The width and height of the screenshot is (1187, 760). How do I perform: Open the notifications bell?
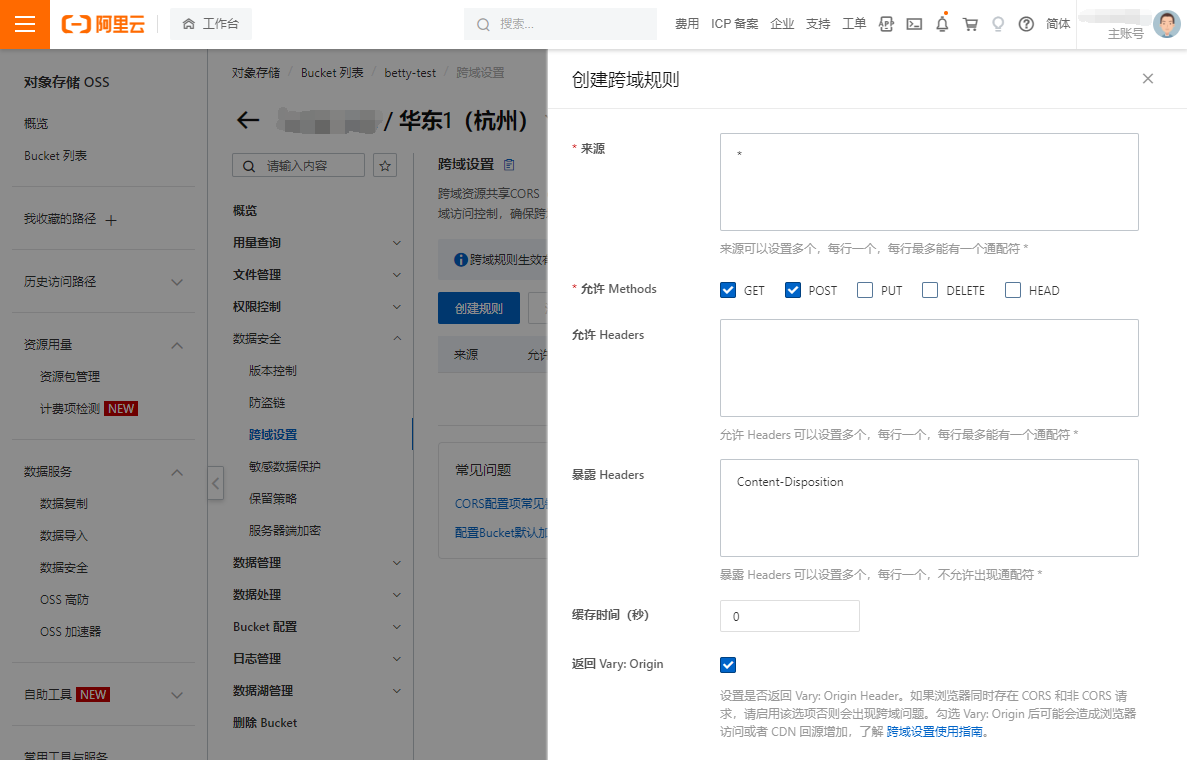[x=941, y=24]
